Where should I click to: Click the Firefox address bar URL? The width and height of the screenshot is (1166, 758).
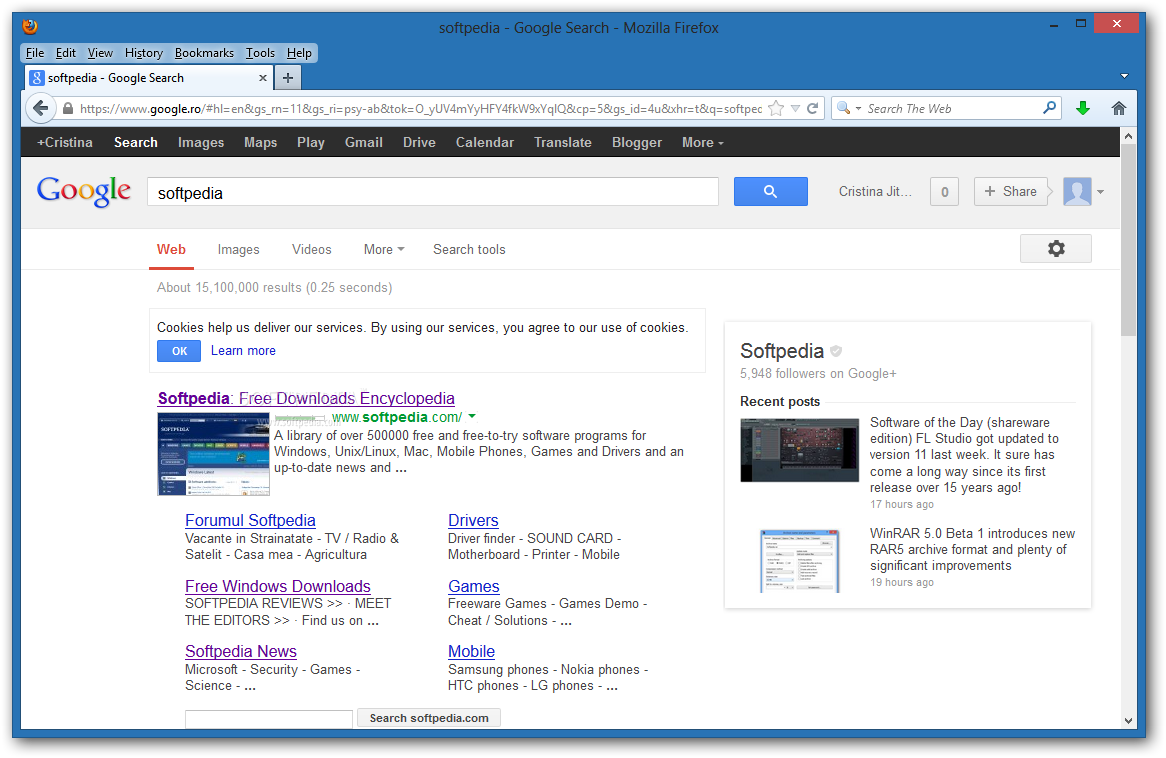[420, 109]
